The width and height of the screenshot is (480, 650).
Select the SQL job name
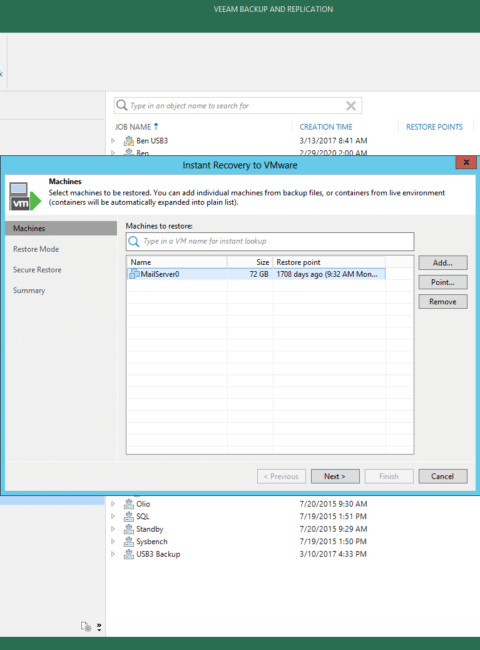click(143, 517)
